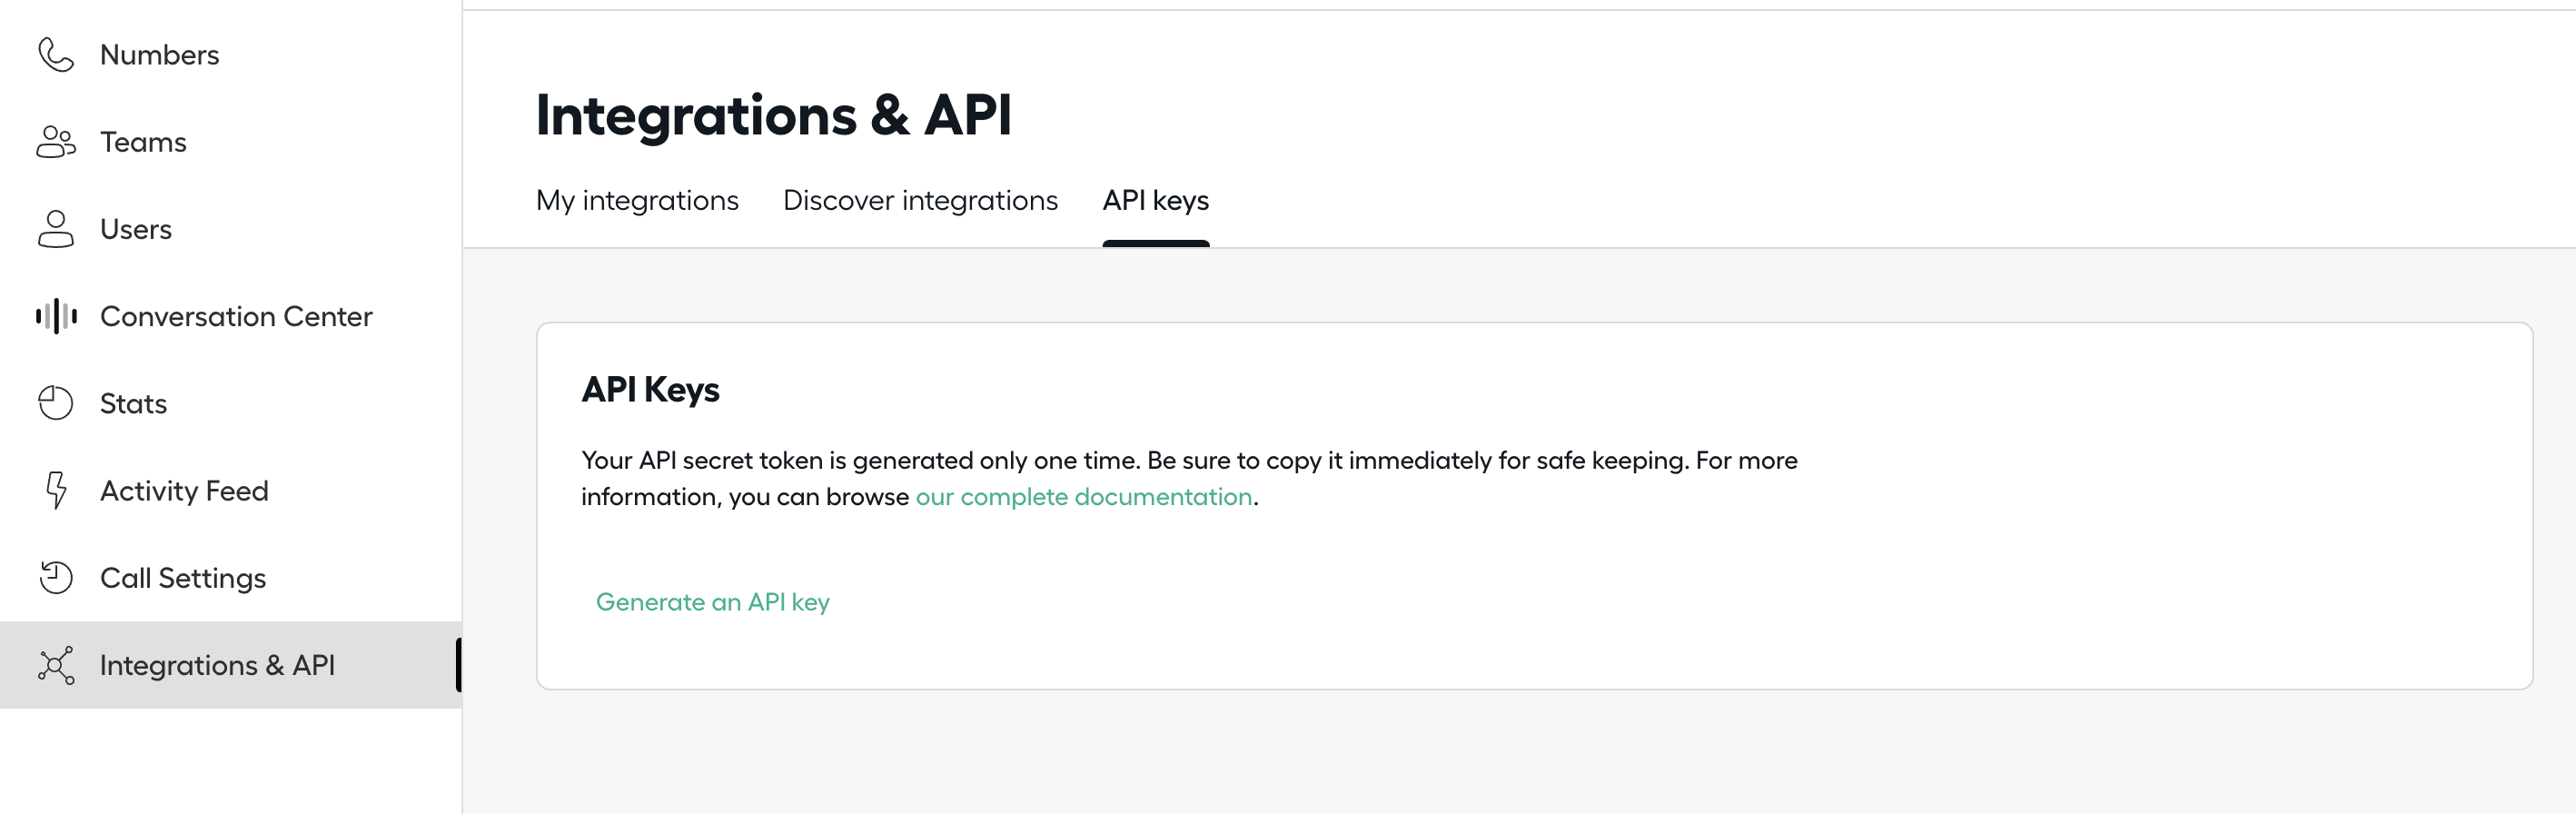2576x814 pixels.
Task: Open Call Settings in the sidebar
Action: click(x=231, y=578)
